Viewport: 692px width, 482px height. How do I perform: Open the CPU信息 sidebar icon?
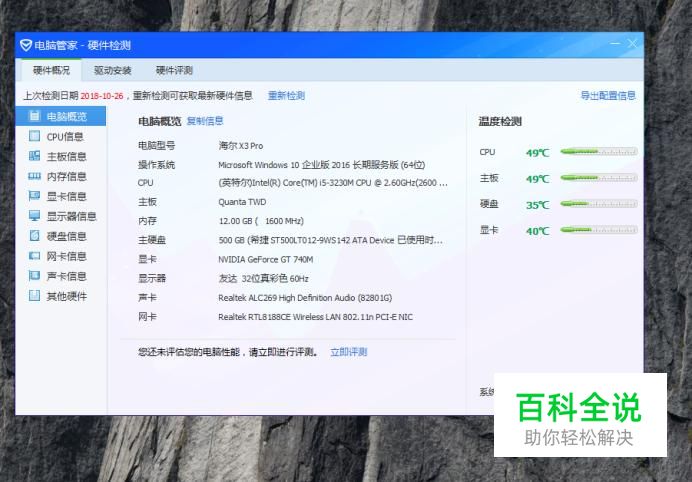[x=34, y=136]
